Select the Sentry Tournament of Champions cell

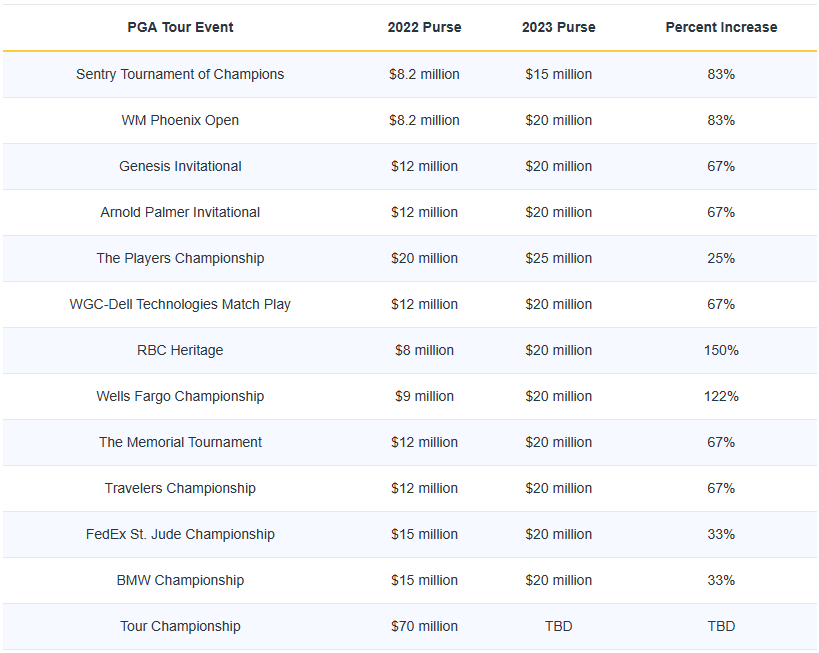180,74
